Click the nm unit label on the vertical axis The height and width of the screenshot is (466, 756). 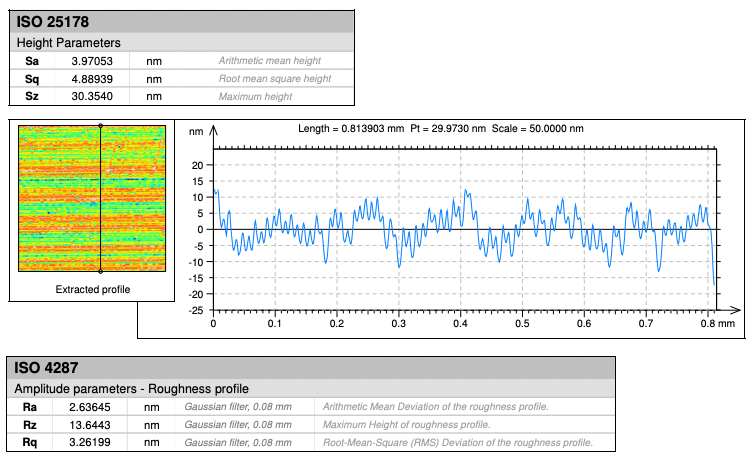tap(196, 131)
